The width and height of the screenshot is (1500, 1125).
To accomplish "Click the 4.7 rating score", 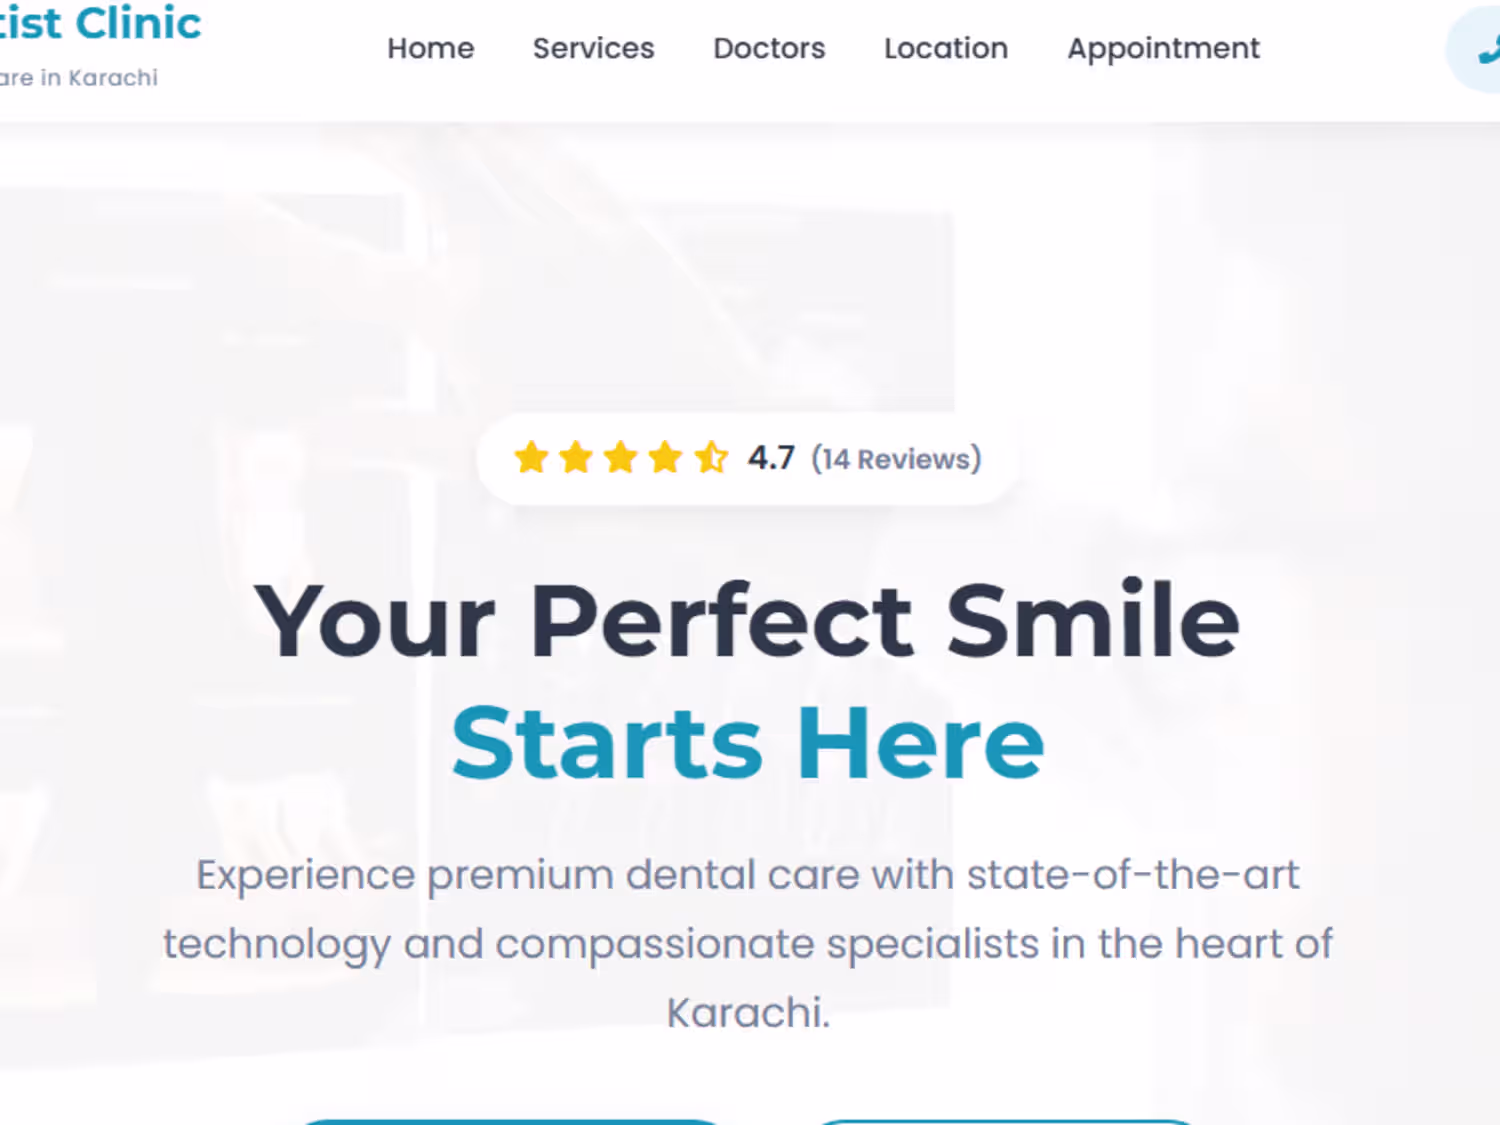I will (x=771, y=458).
